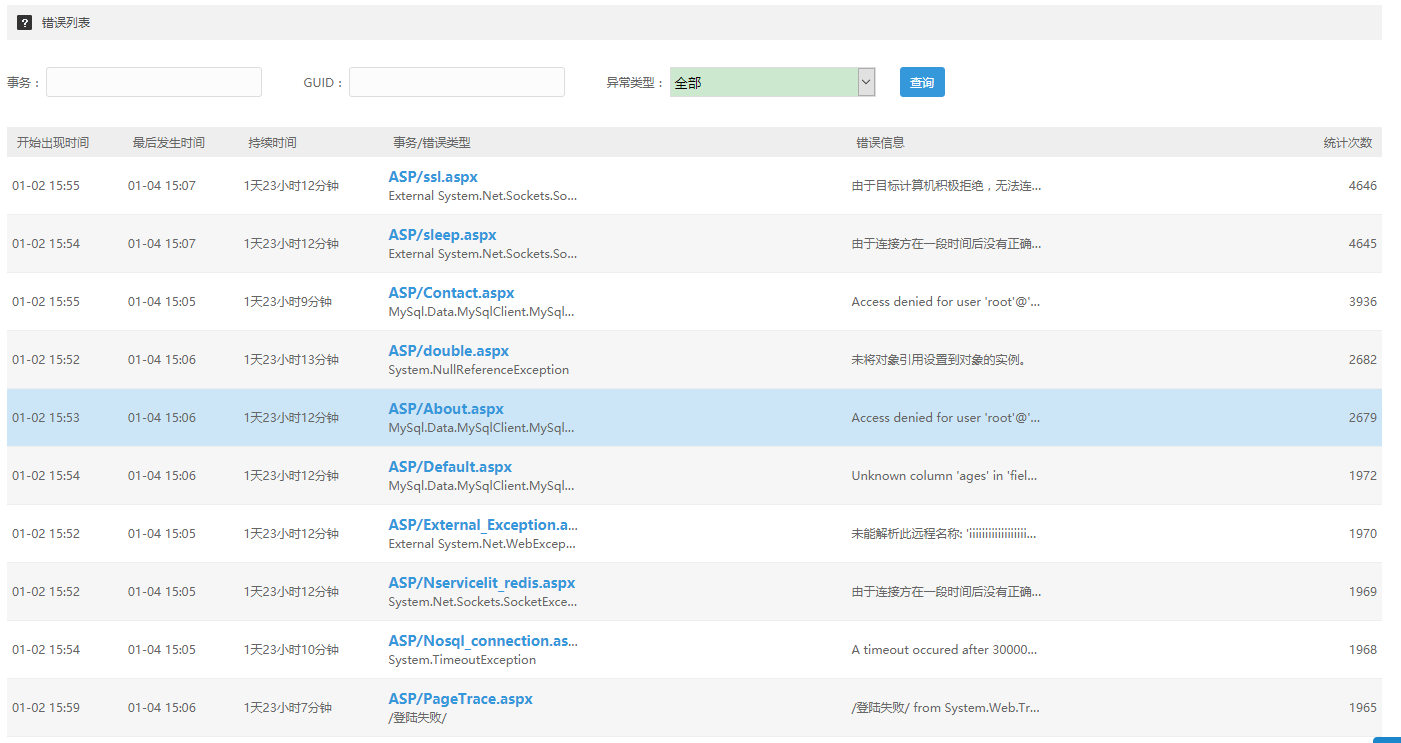Click the 开始出现时间 column header

(53, 143)
